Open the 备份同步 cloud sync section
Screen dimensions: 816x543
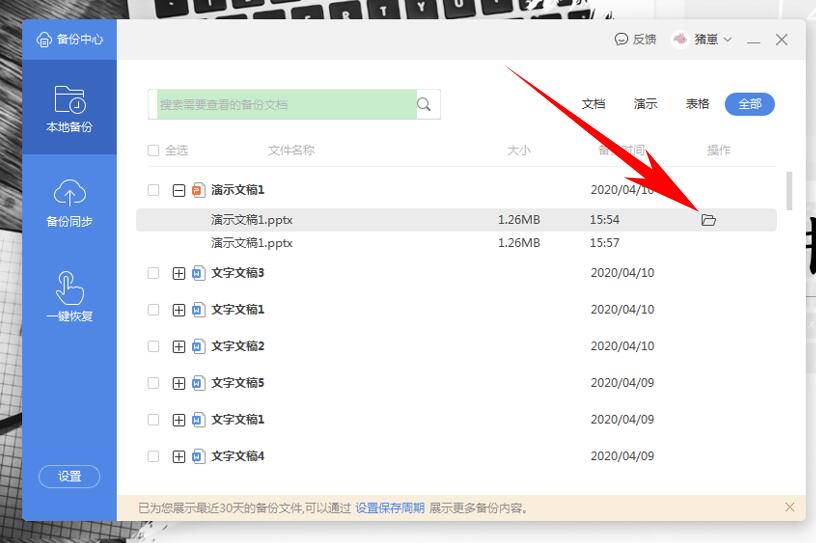pos(69,203)
